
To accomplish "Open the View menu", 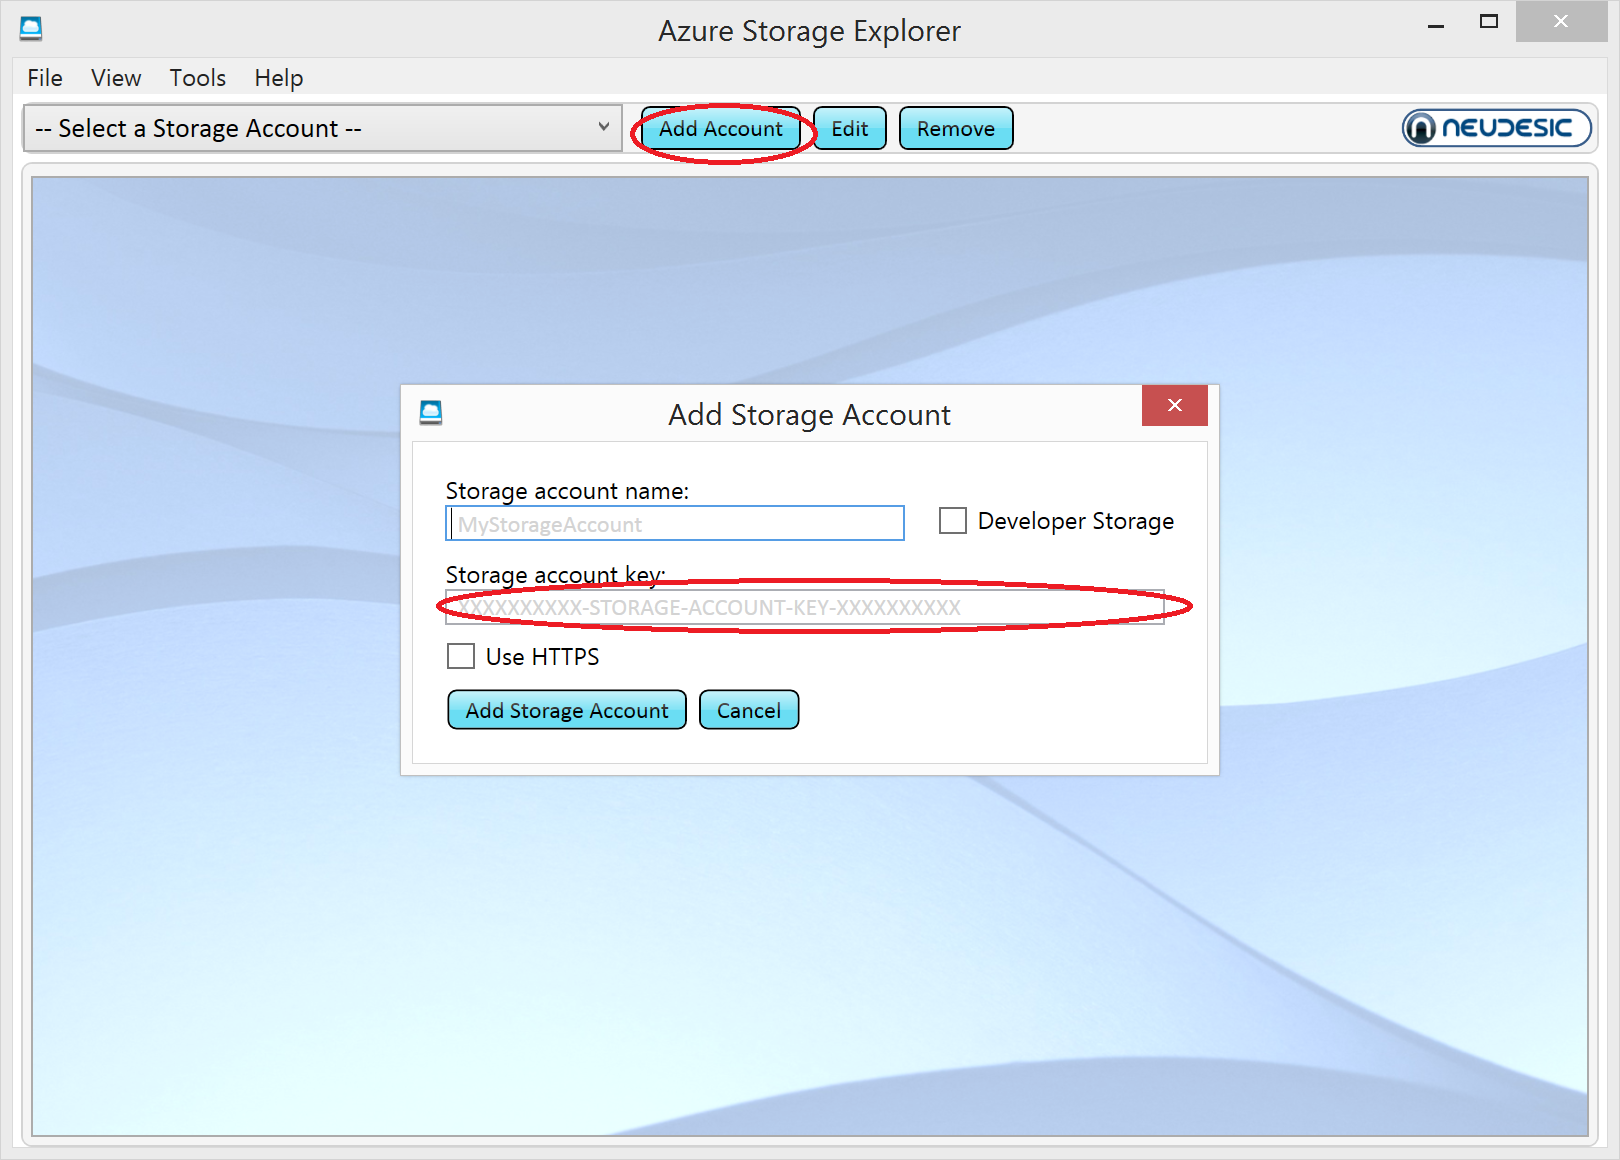I will coord(116,78).
